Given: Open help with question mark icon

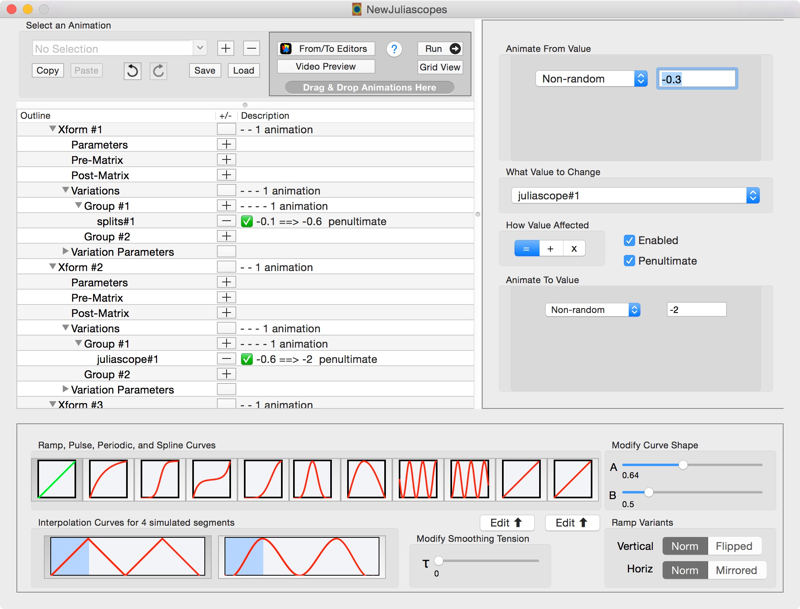Looking at the screenshot, I should pos(394,49).
